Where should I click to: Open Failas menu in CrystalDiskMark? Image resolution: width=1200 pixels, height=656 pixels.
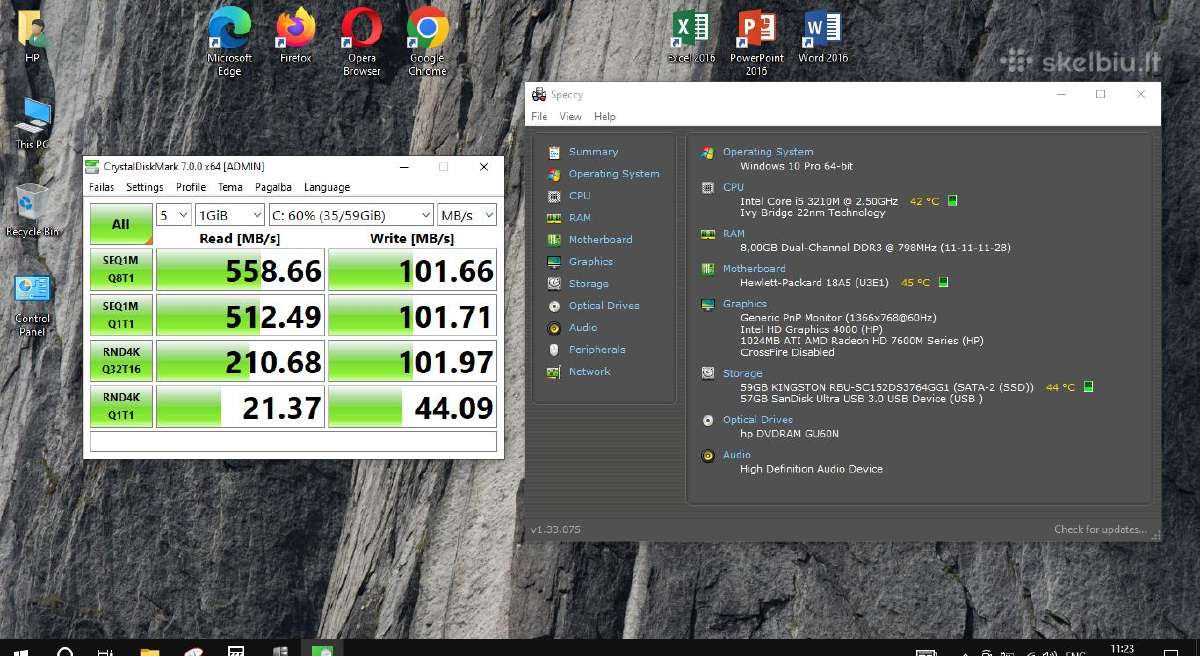pos(102,187)
